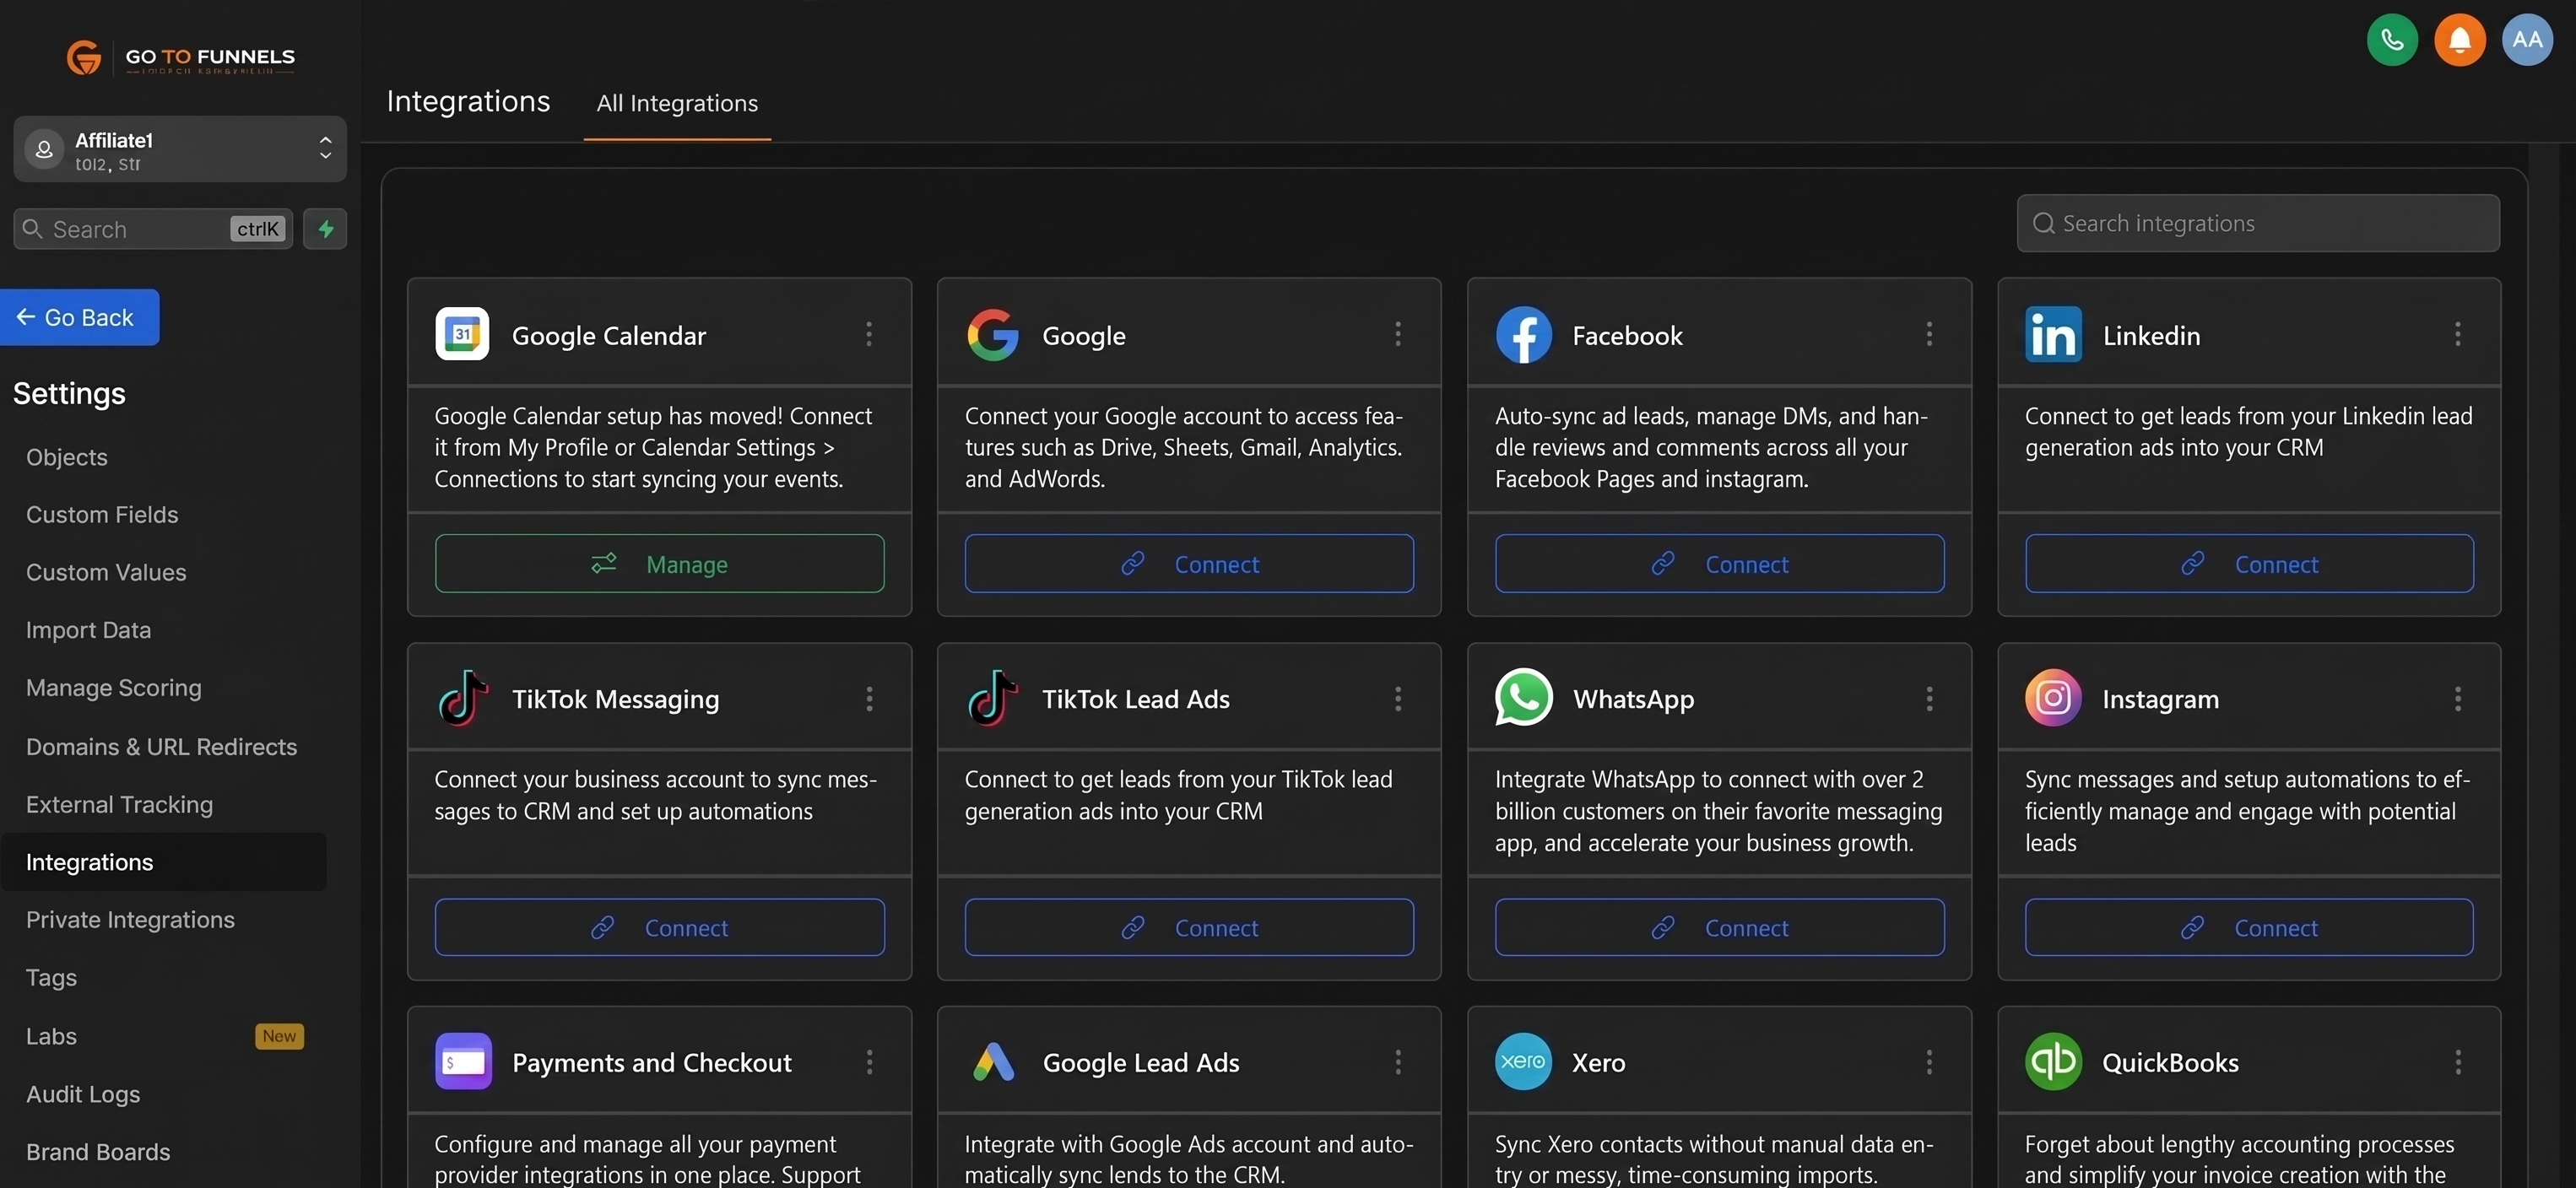Connect the Instagram integration
2576x1188 pixels.
pyautogui.click(x=2249, y=927)
